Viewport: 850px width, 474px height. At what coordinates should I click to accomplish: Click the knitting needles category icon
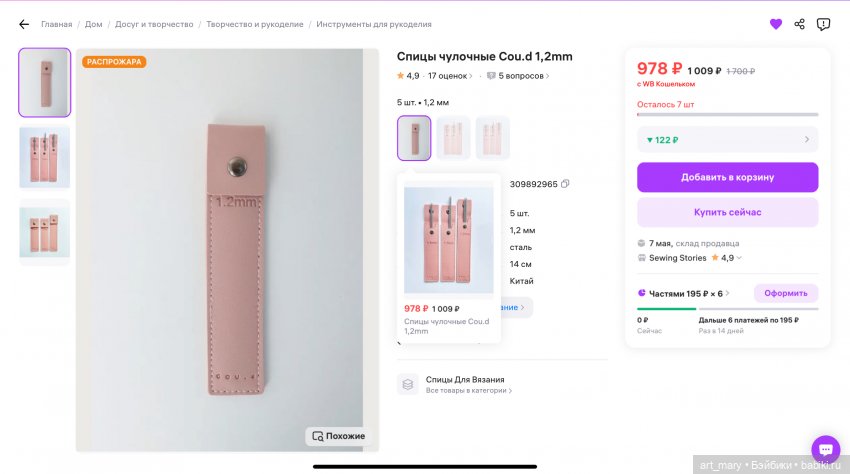click(407, 384)
